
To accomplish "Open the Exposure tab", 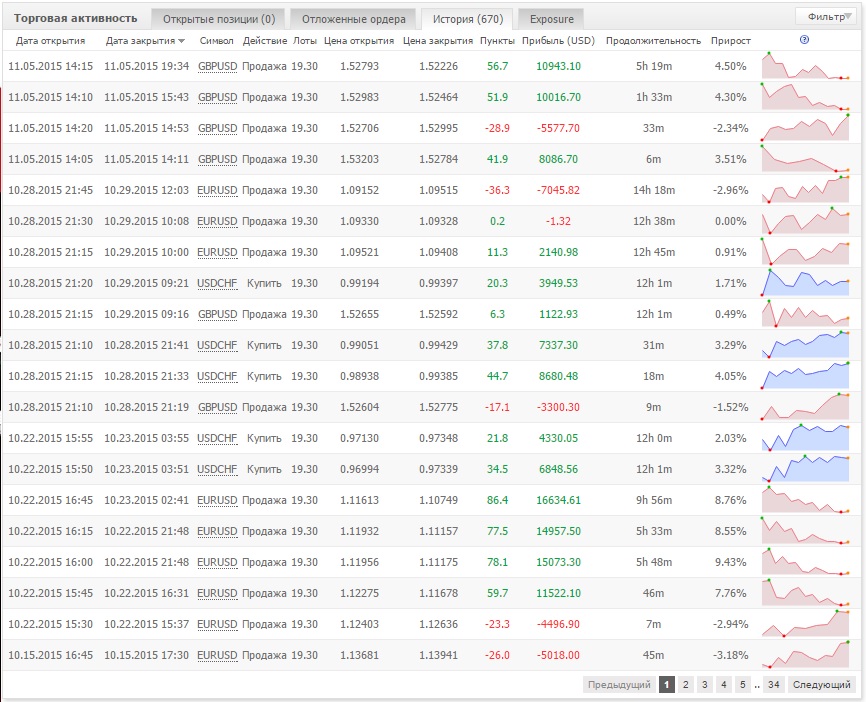I will pos(551,19).
